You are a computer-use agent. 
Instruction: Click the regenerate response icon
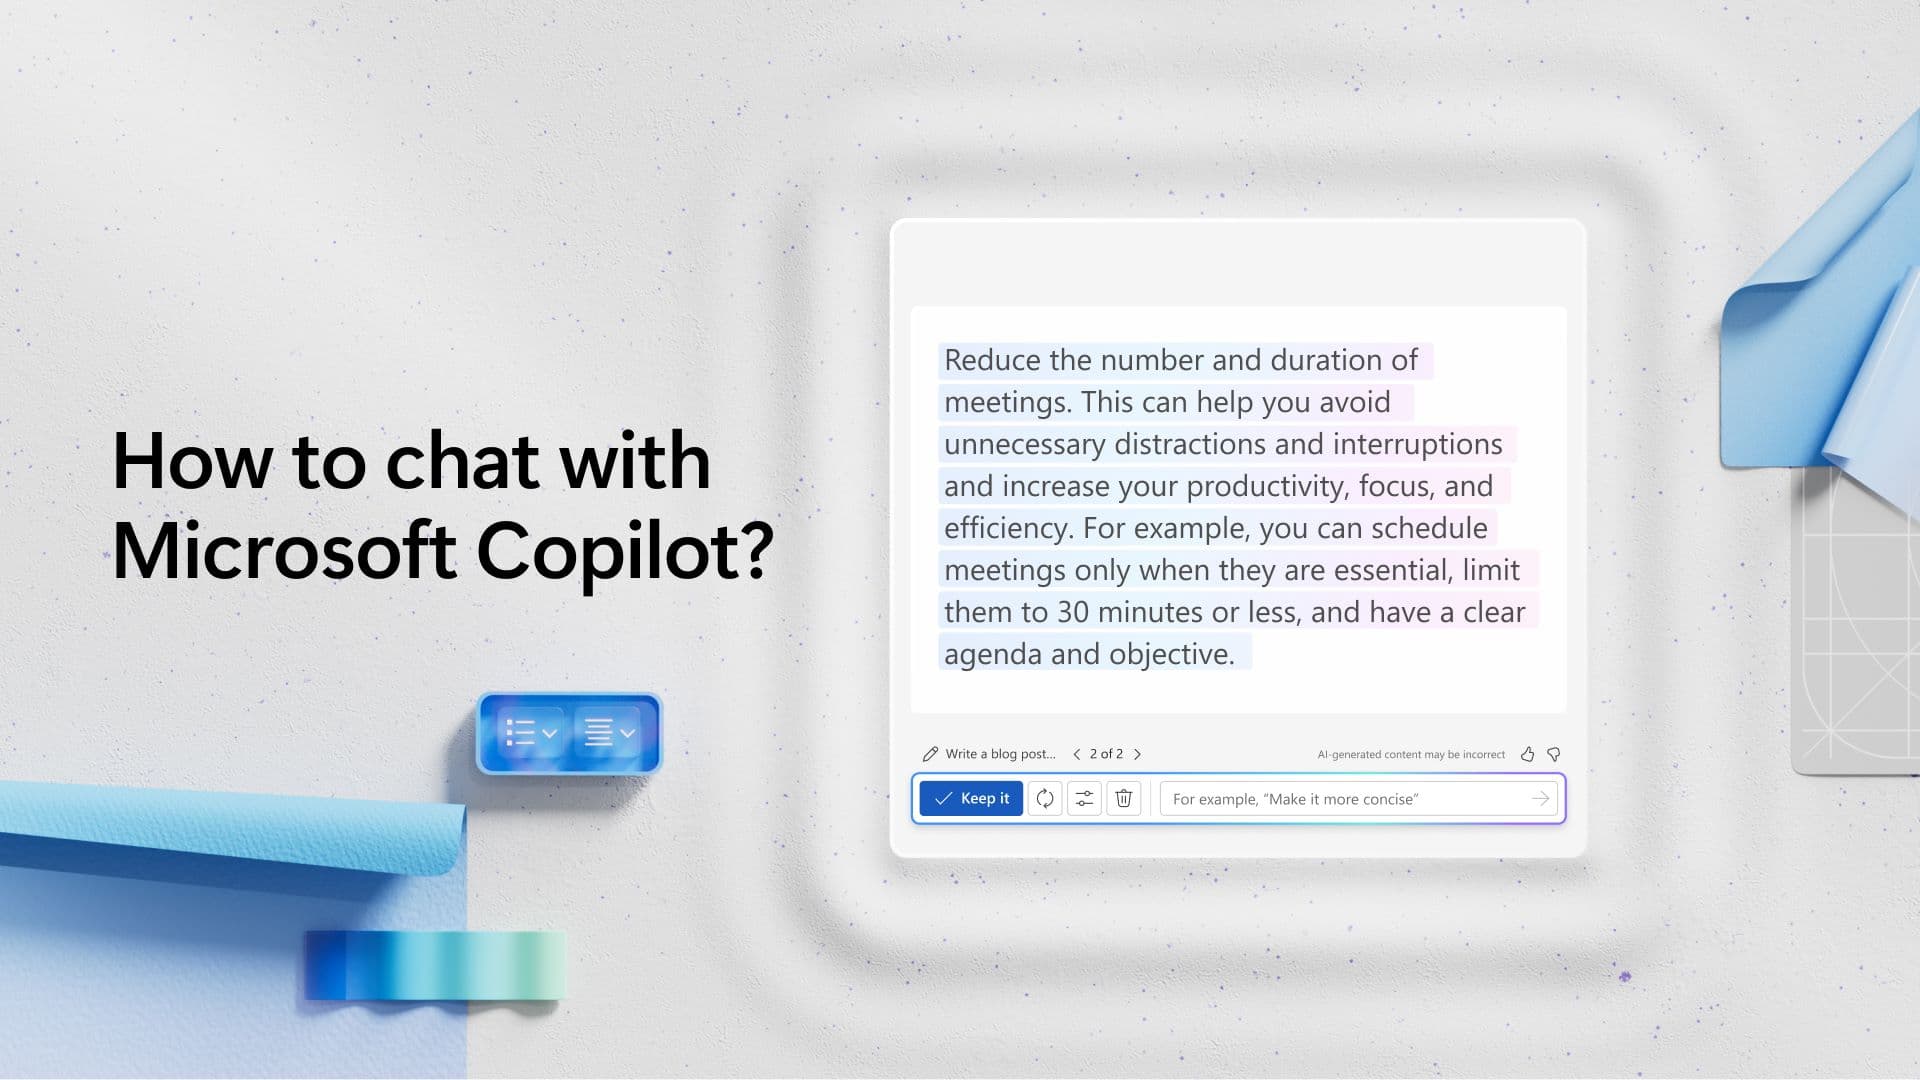[1044, 798]
